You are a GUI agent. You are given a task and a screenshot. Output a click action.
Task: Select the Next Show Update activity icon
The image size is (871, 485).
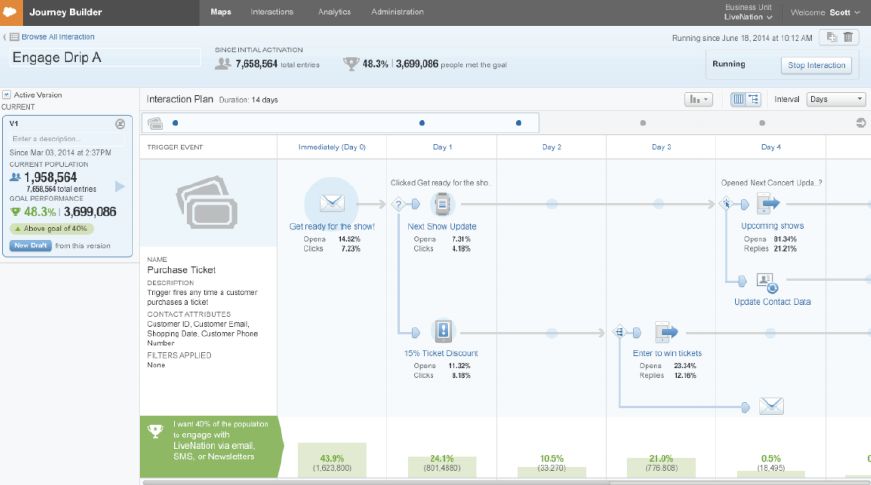click(x=443, y=204)
